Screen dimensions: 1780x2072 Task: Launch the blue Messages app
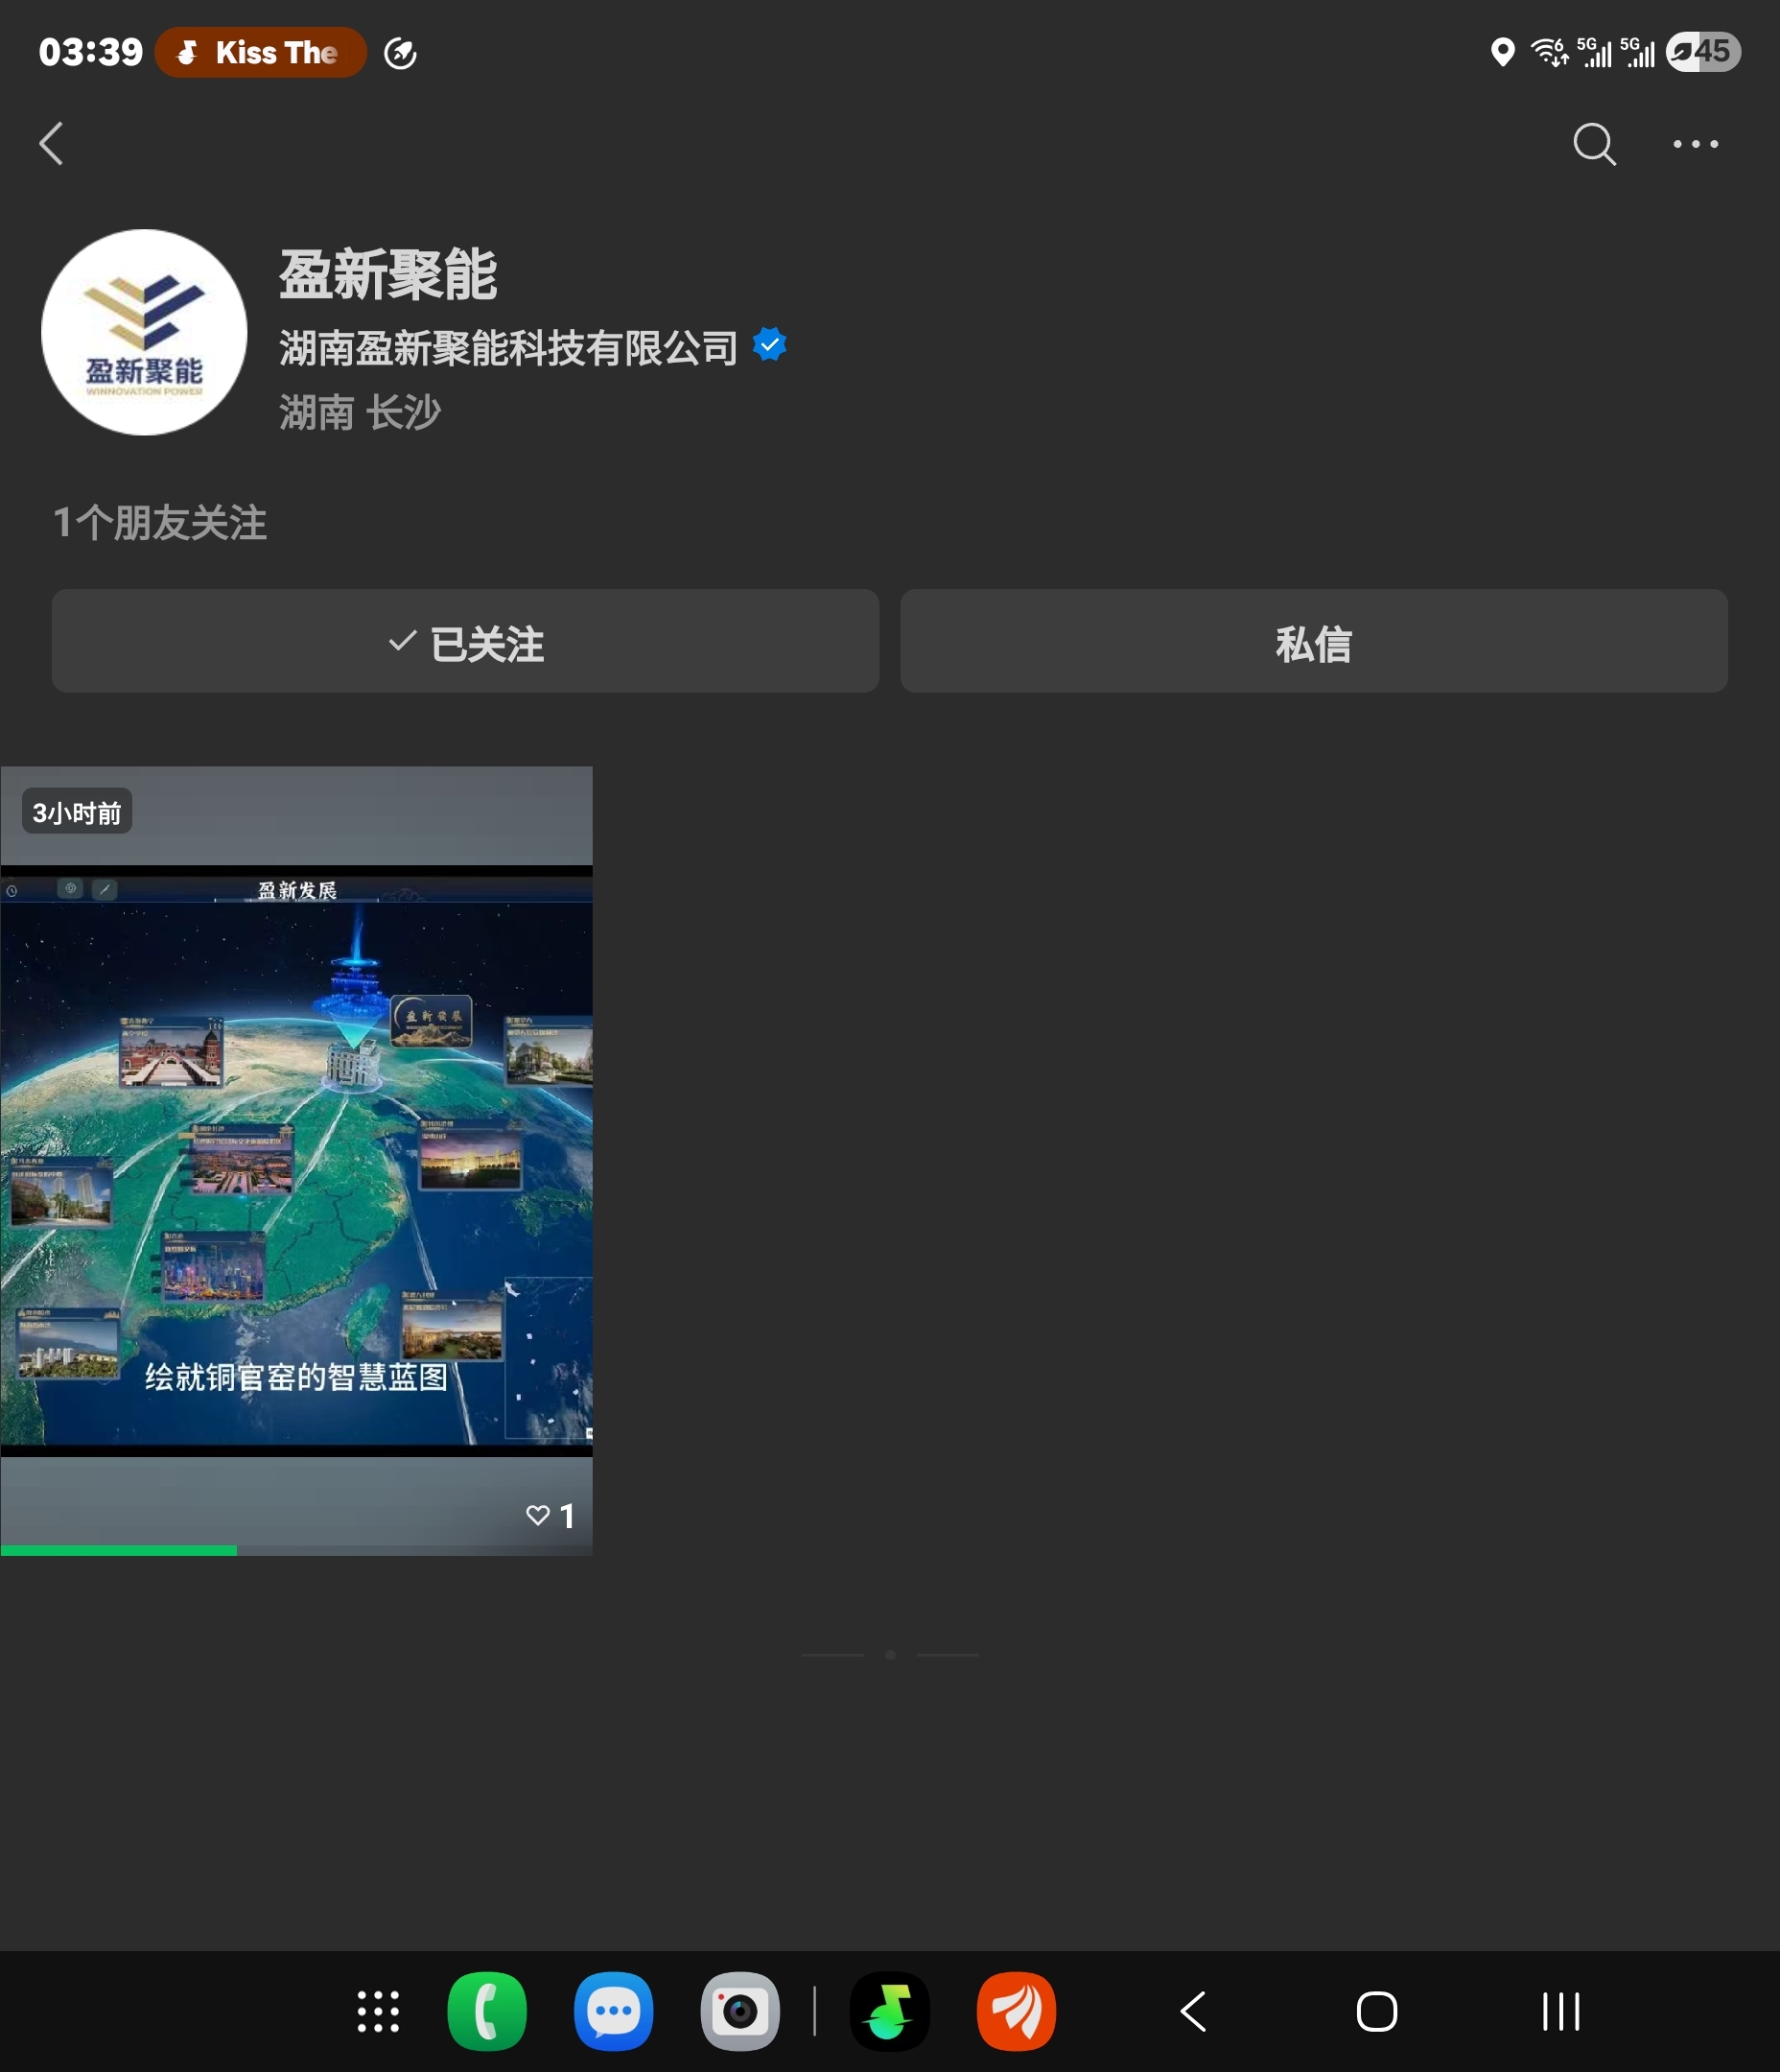[x=613, y=2011]
